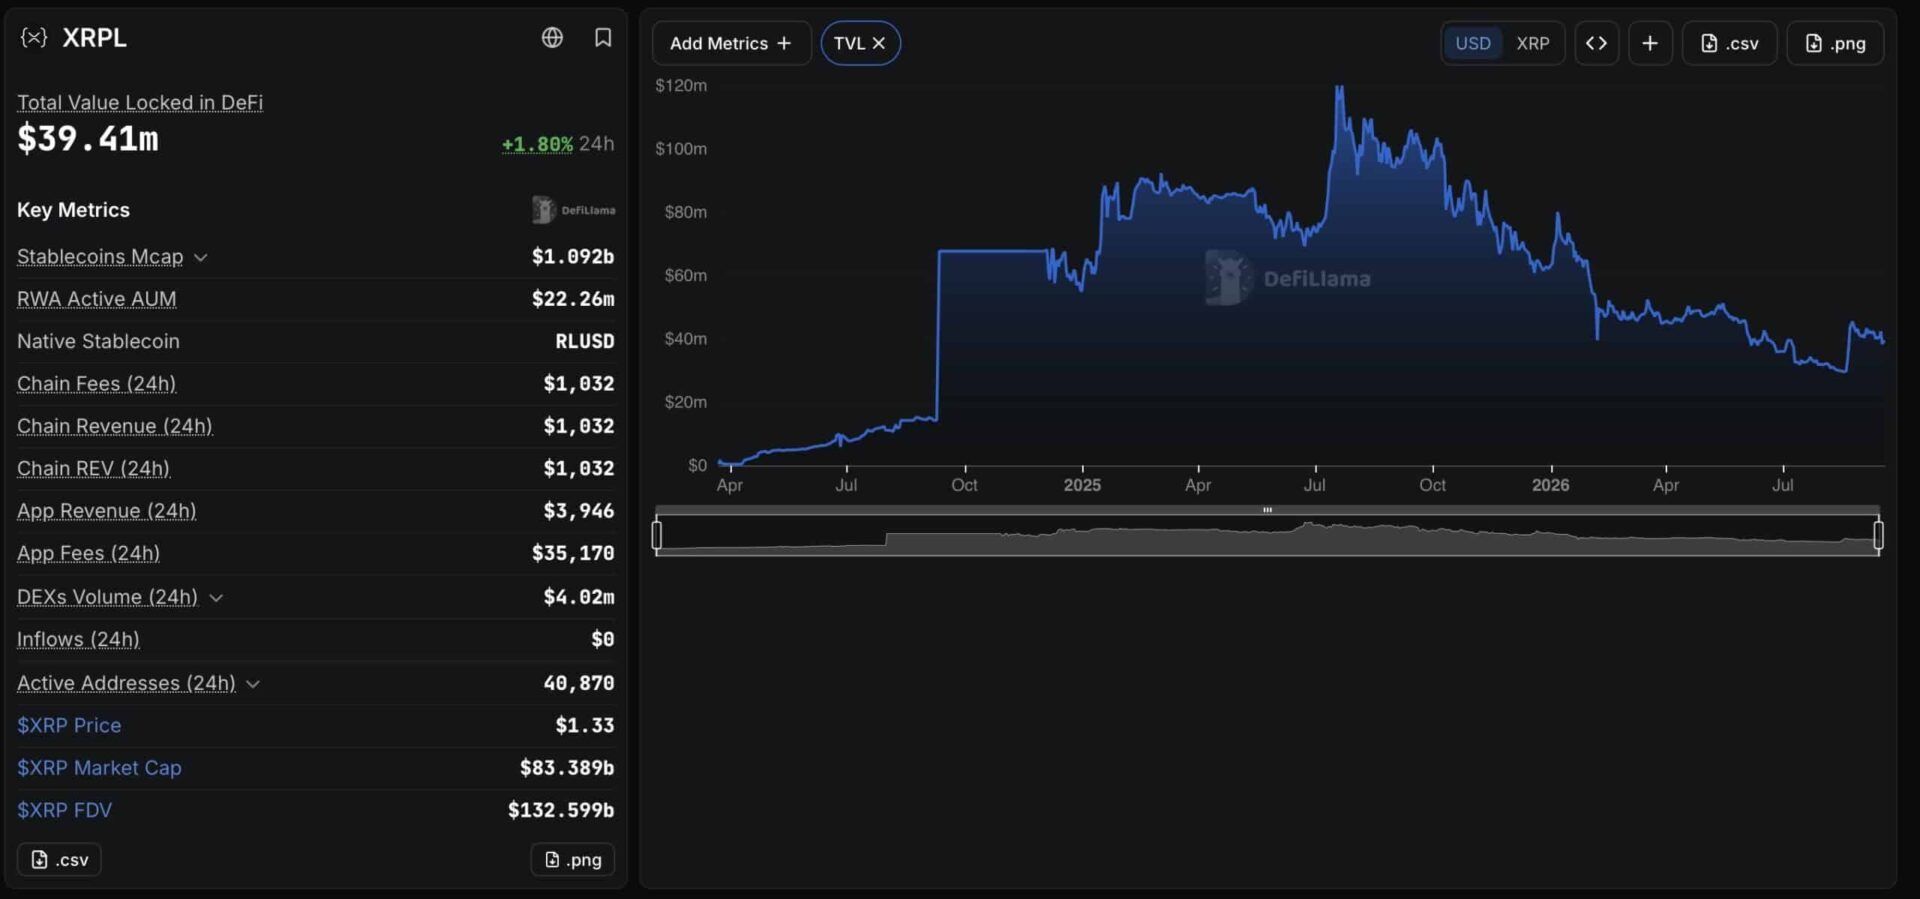The width and height of the screenshot is (1920, 899).
Task: Click the 40,870 active addresses value
Action: tap(579, 683)
